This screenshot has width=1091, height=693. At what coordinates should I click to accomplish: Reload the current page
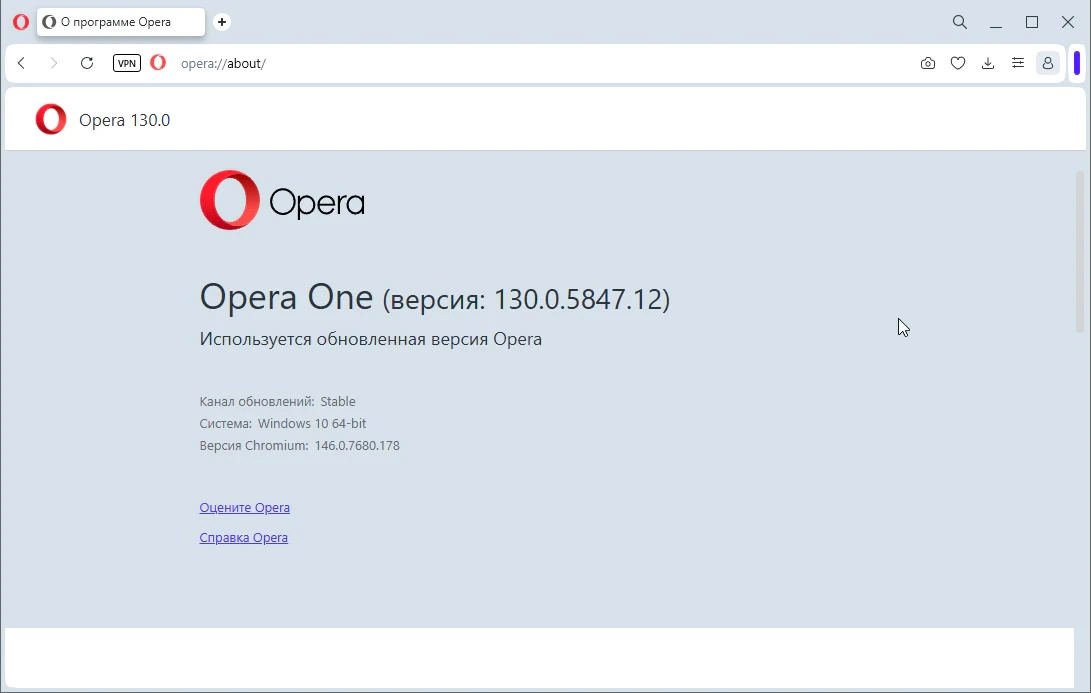87,63
